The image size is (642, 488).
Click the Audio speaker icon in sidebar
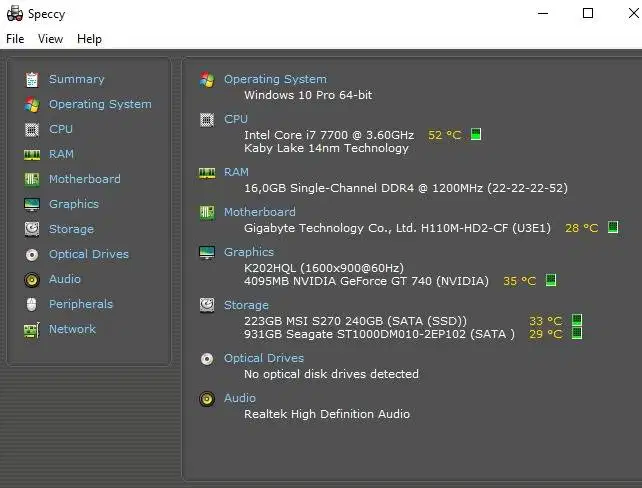32,280
